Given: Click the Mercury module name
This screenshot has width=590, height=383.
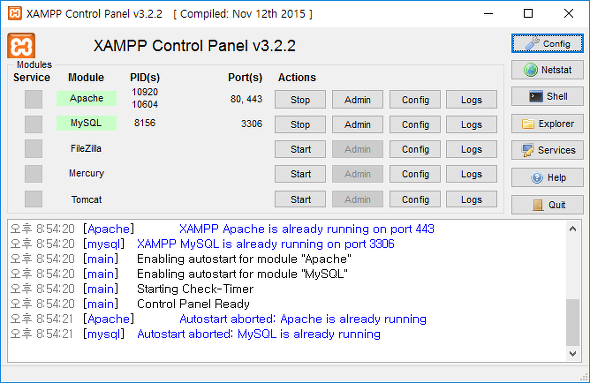Looking at the screenshot, I should 86,173.
